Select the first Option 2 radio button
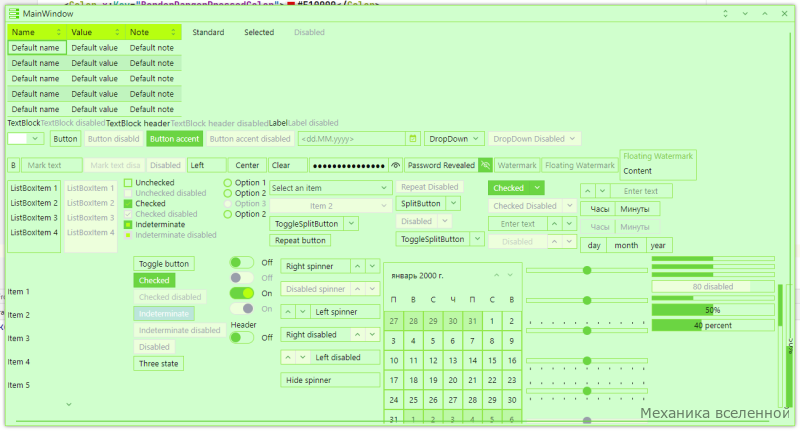 (228, 193)
